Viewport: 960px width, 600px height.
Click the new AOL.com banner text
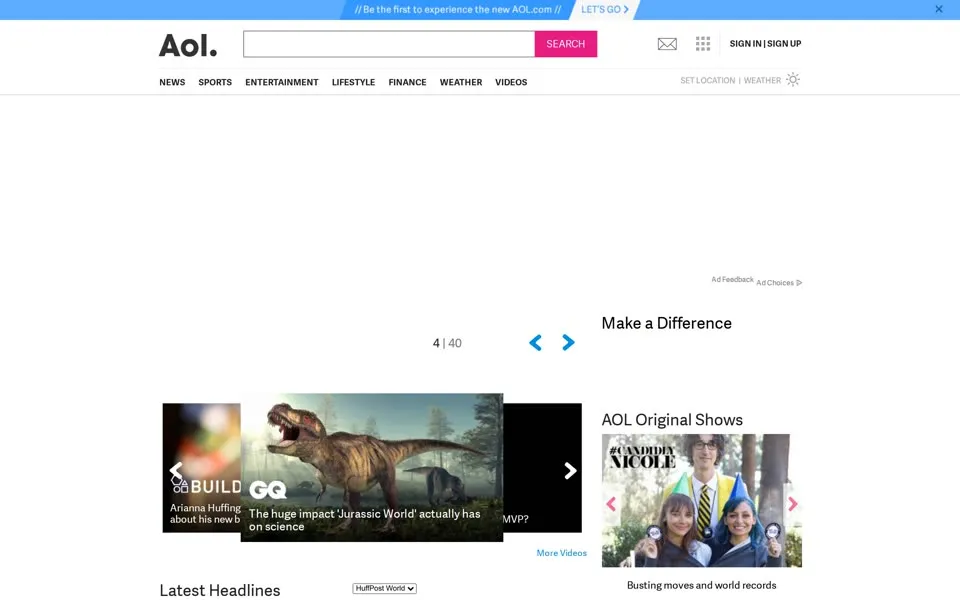point(458,9)
